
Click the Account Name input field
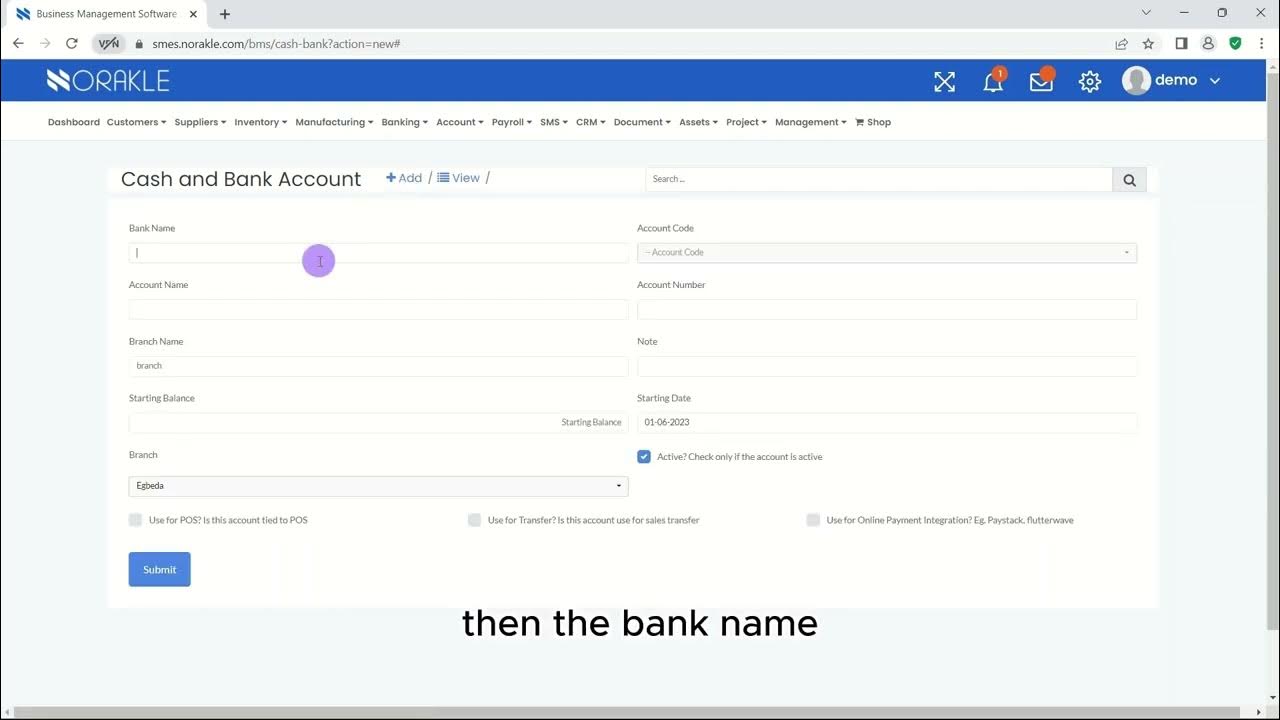click(x=378, y=310)
